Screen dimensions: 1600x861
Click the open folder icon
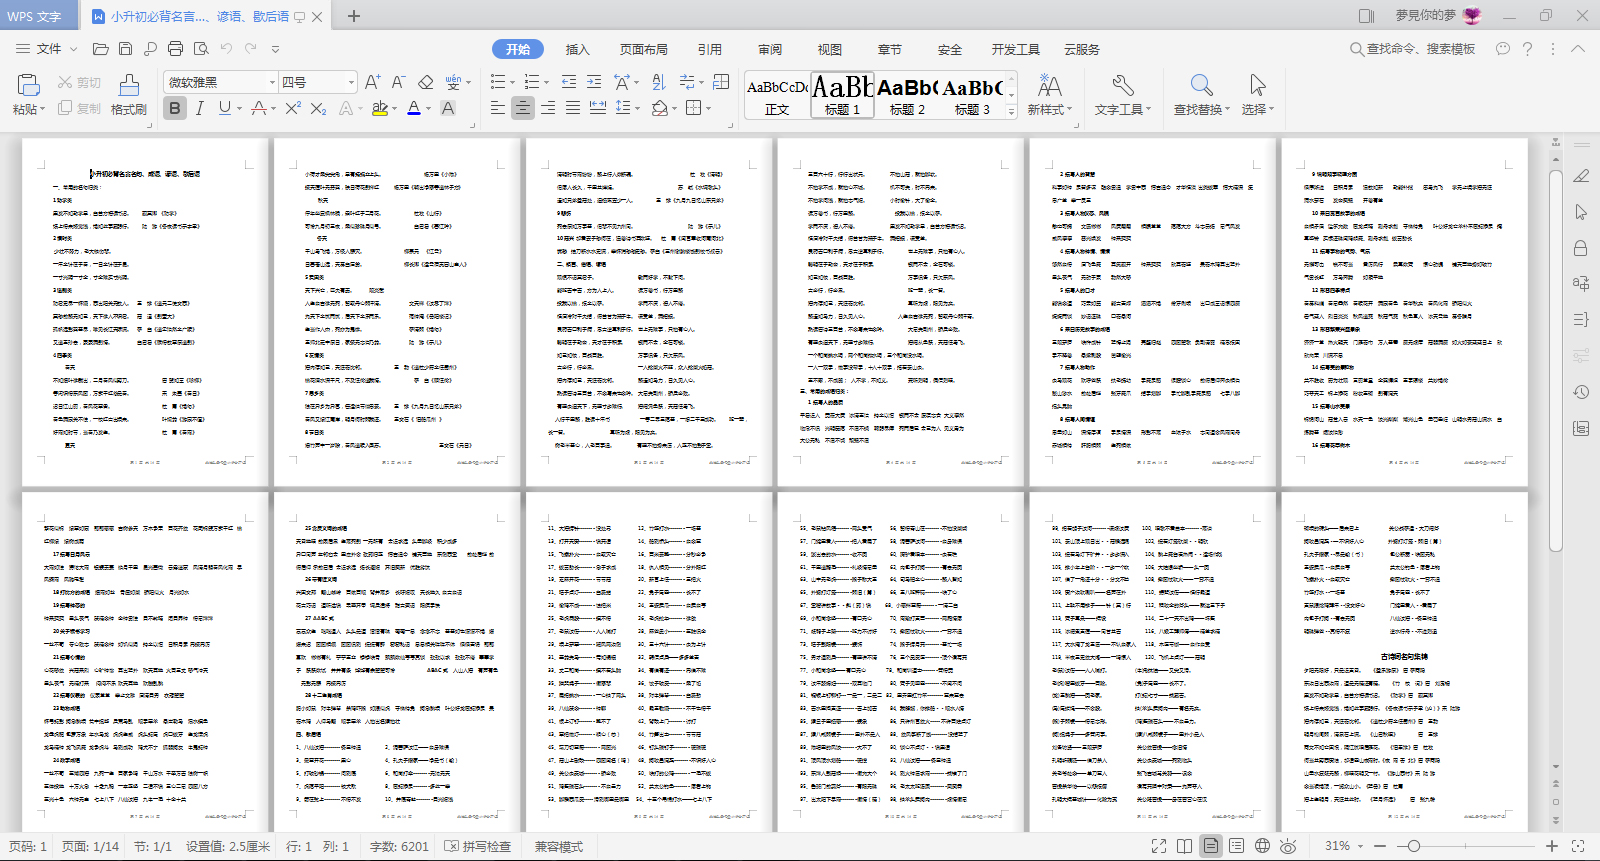(x=100, y=49)
